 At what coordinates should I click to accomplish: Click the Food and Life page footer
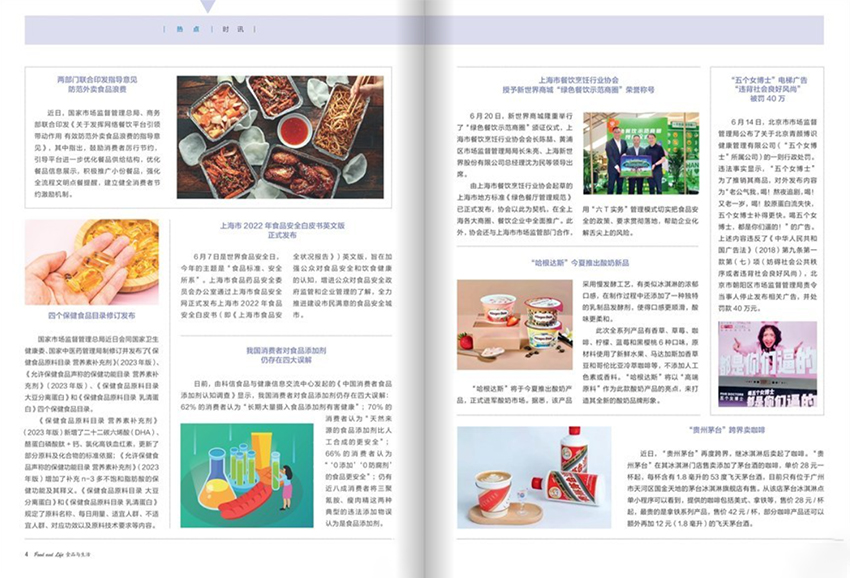click(58, 555)
